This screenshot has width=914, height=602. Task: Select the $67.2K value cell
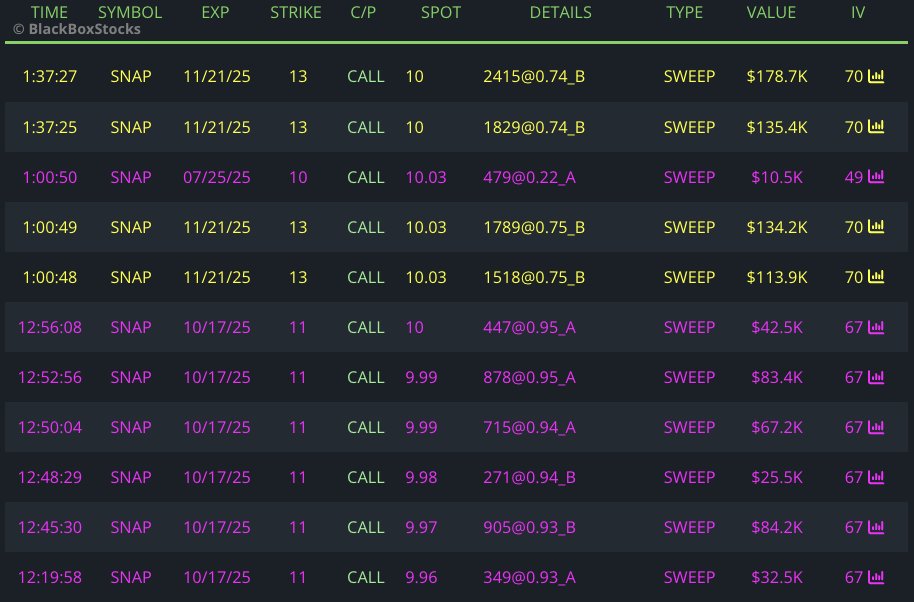[x=777, y=427]
